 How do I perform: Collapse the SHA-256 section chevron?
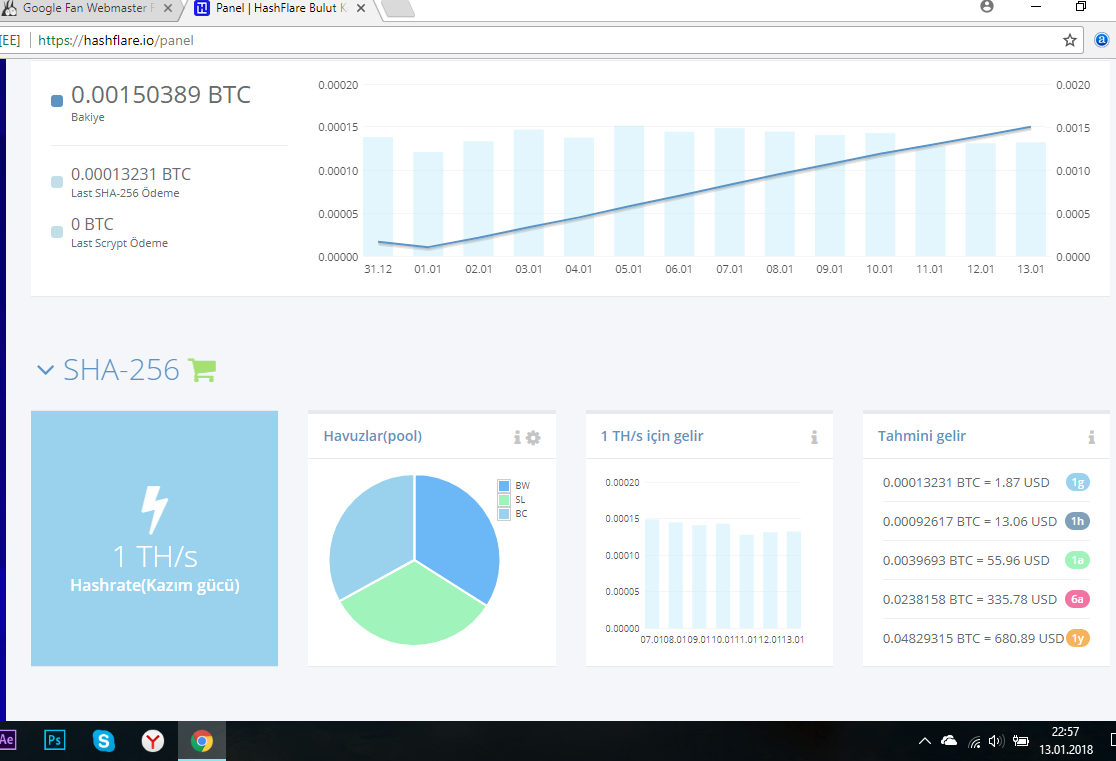tap(46, 370)
